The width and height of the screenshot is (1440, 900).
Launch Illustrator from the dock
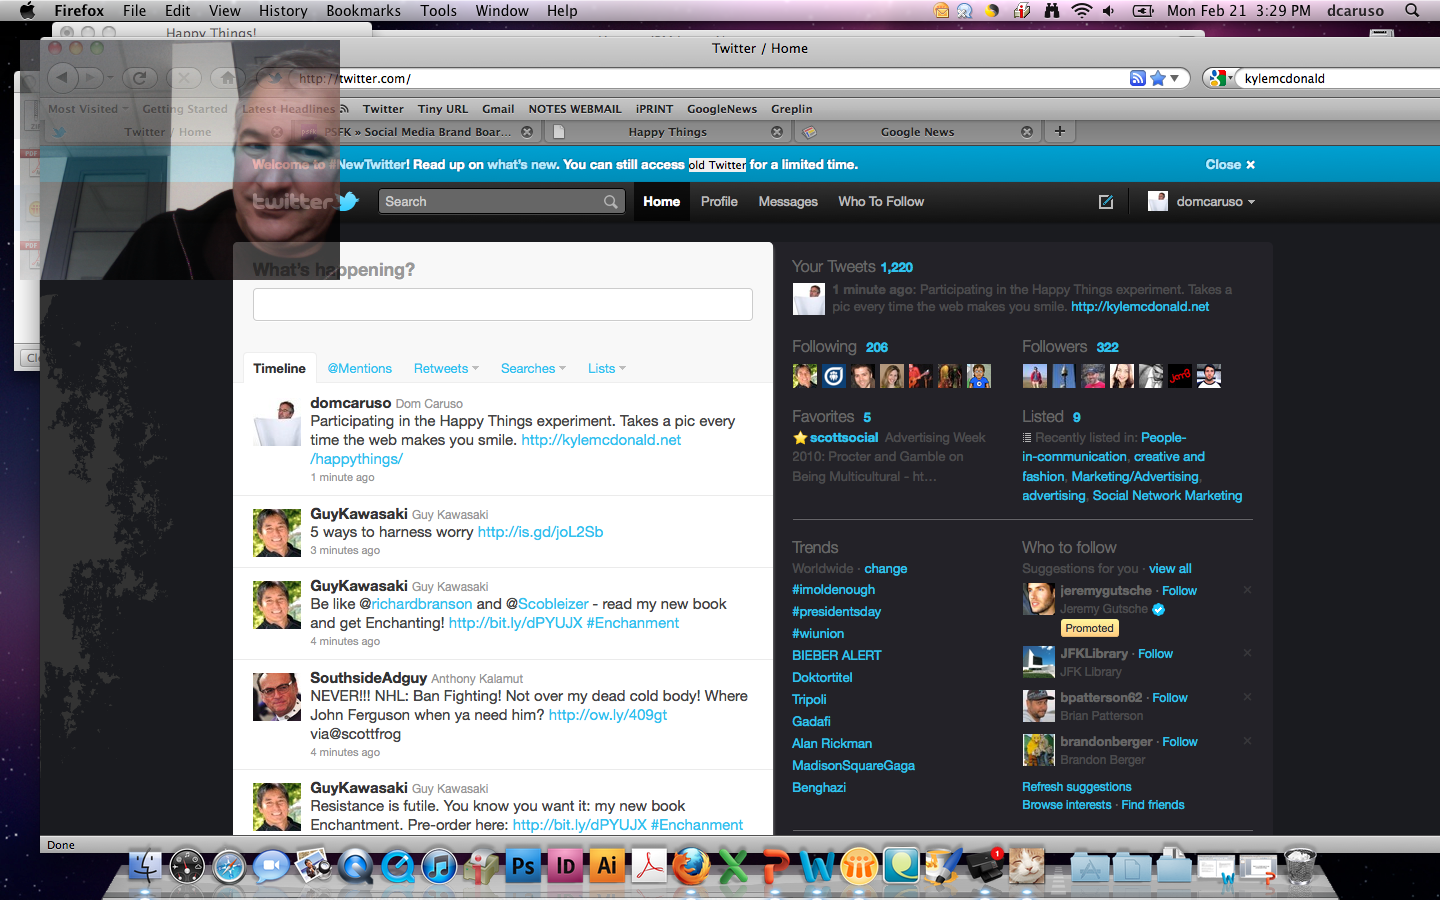coord(607,866)
